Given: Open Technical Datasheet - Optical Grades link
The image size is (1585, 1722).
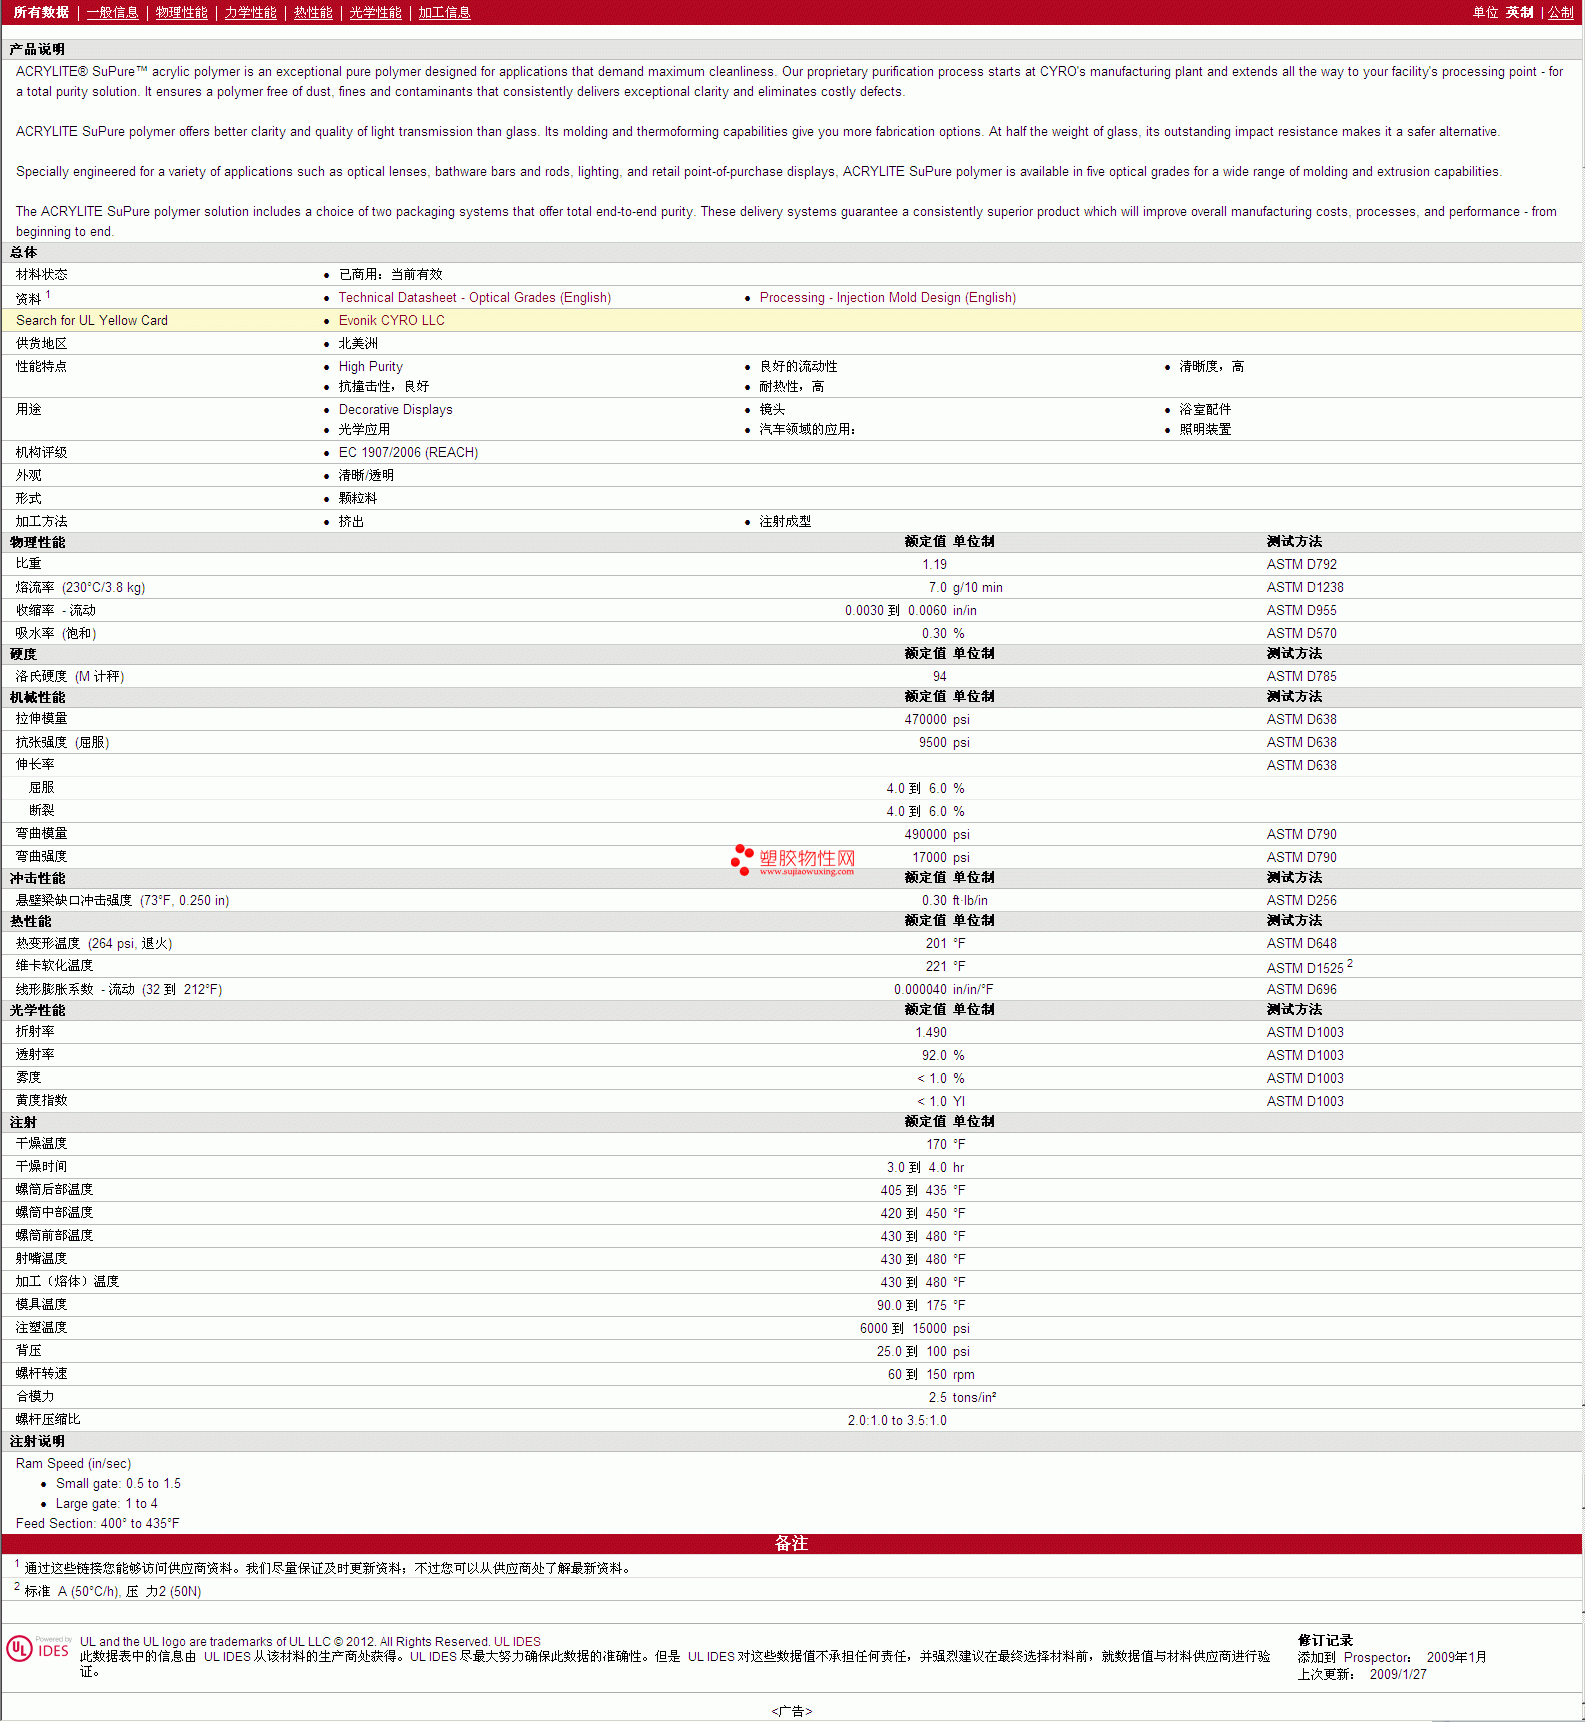Looking at the screenshot, I should (475, 297).
